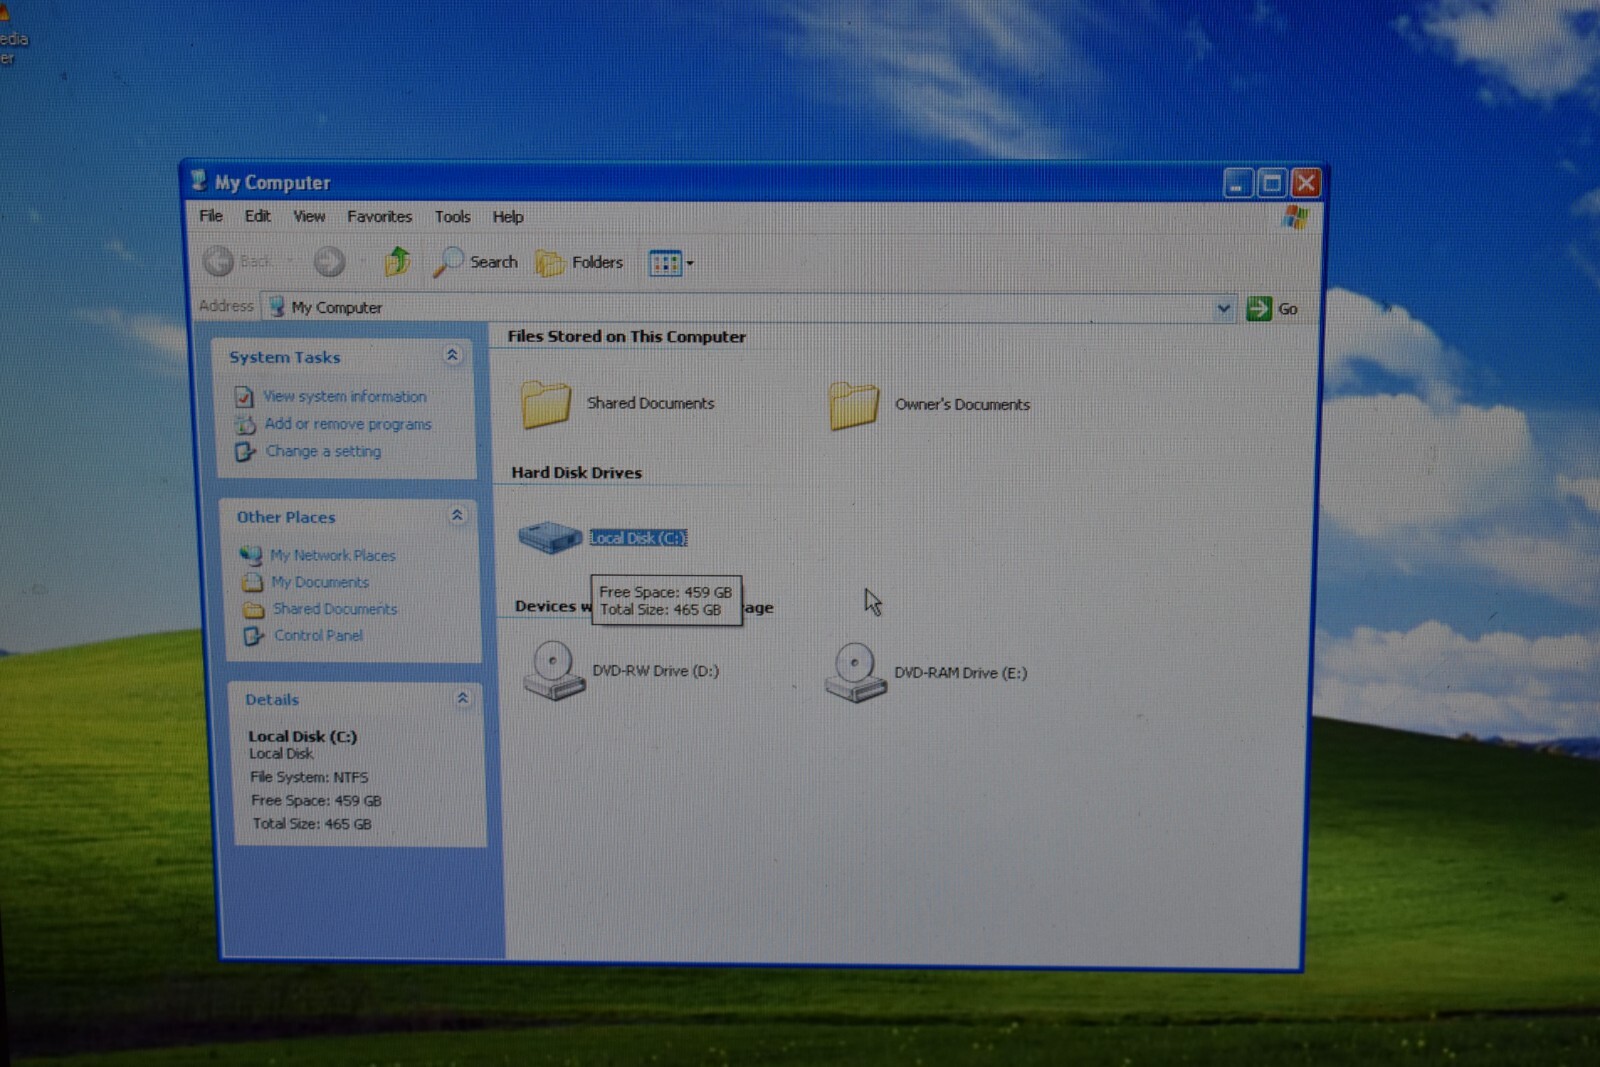Open the Edit menu
This screenshot has height=1067, width=1600.
pos(257,216)
